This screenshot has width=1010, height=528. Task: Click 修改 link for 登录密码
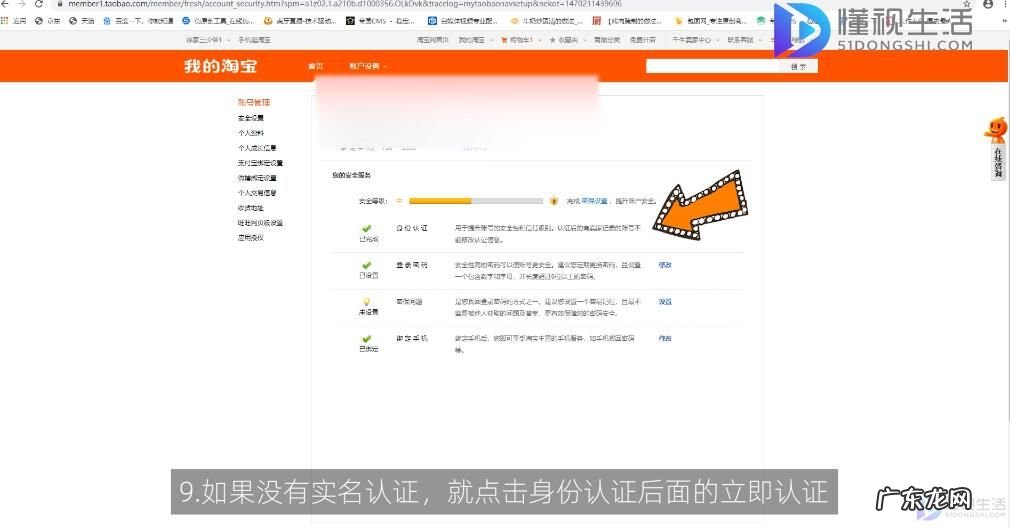point(665,265)
